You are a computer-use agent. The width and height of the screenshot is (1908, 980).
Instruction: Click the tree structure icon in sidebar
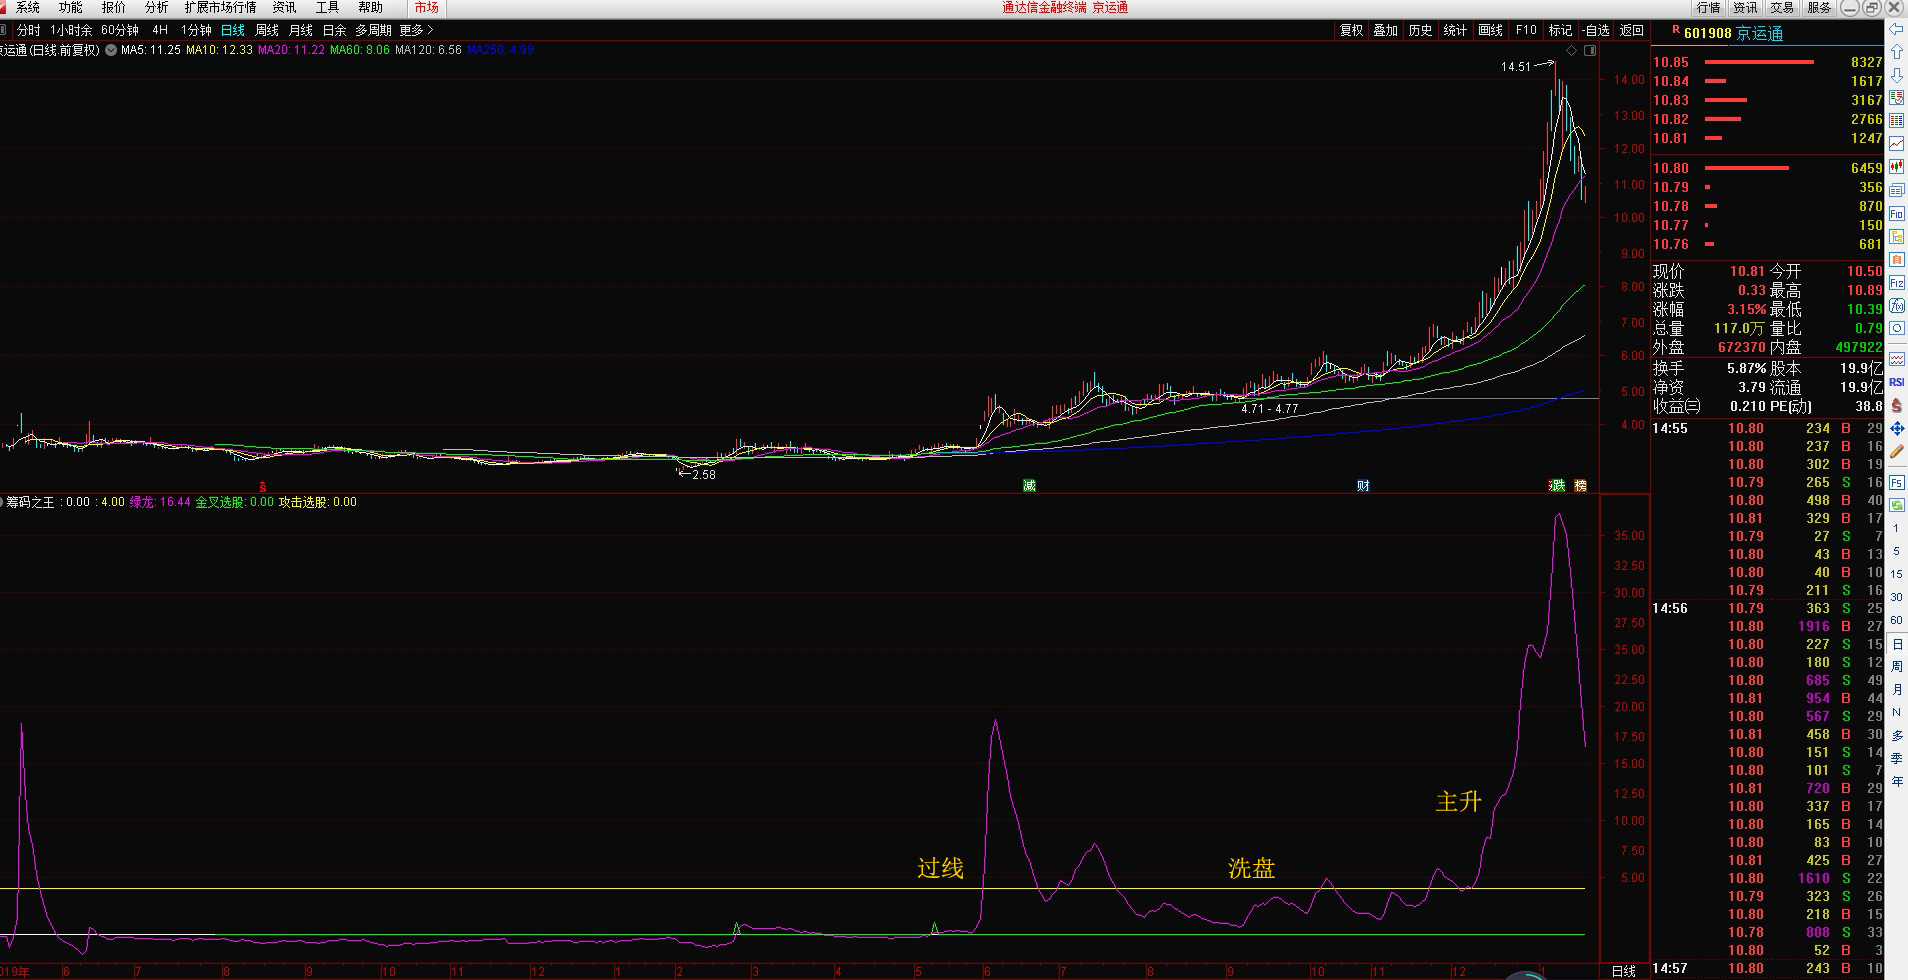[x=1896, y=237]
